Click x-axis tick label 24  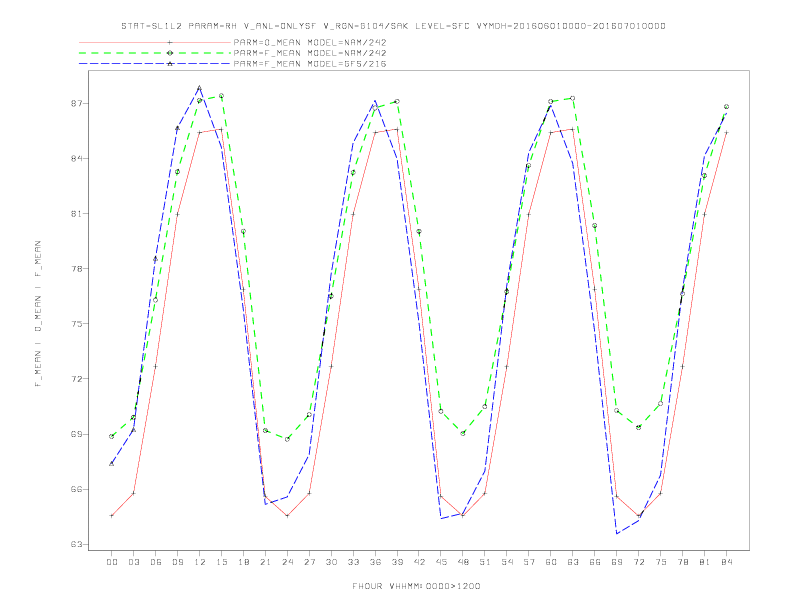coord(287,562)
